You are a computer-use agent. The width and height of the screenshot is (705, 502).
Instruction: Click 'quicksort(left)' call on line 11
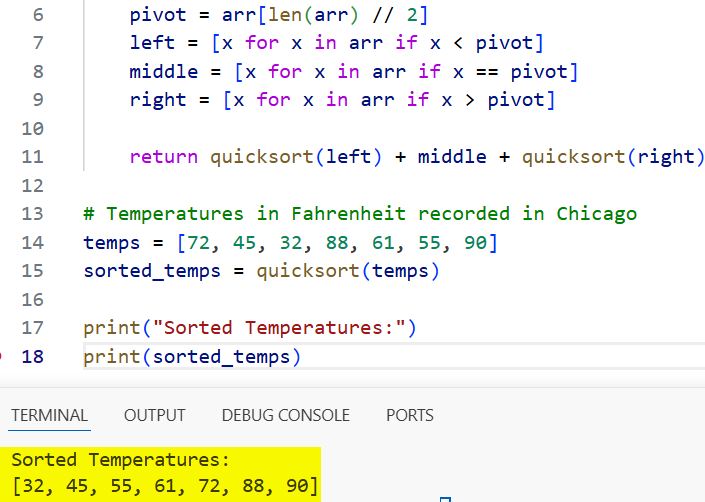pos(296,157)
